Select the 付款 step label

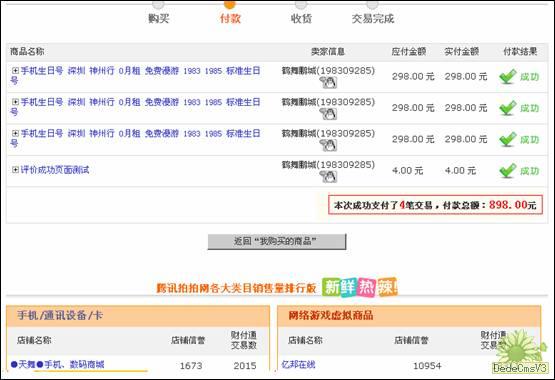click(x=230, y=18)
